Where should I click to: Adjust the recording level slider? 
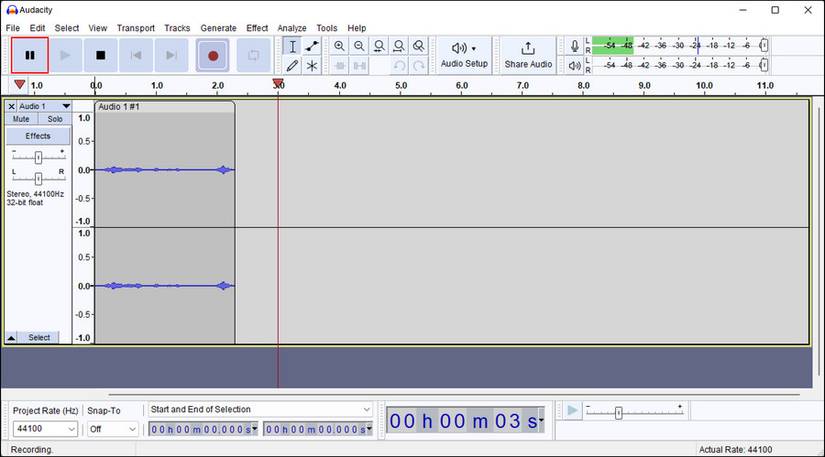(764, 46)
